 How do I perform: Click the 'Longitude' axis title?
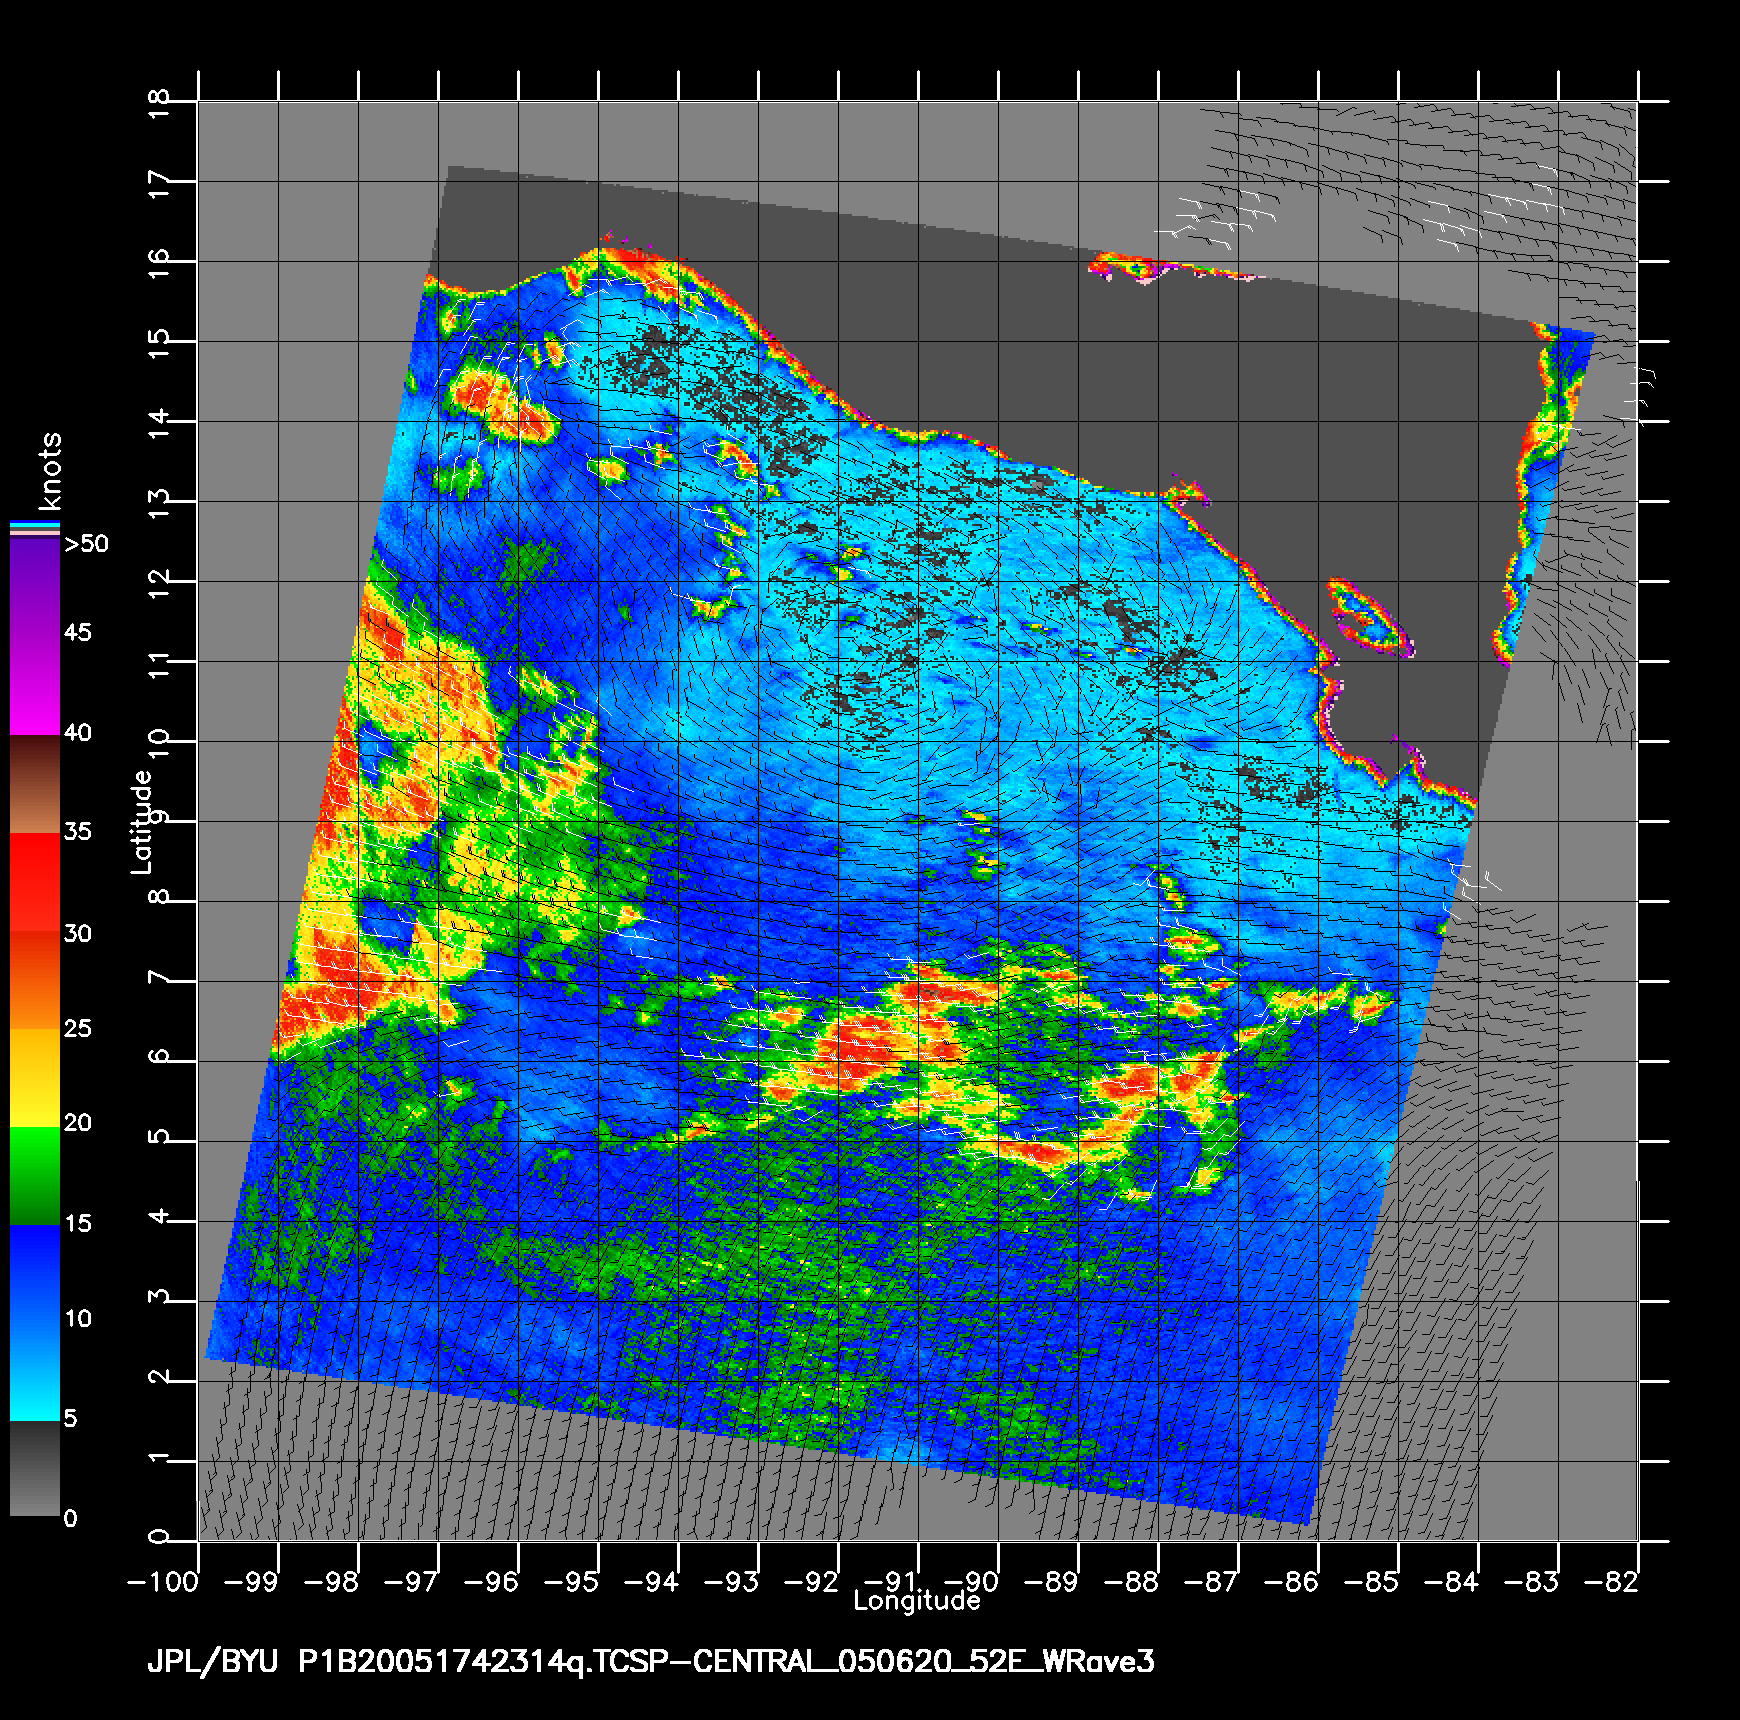tap(916, 1601)
